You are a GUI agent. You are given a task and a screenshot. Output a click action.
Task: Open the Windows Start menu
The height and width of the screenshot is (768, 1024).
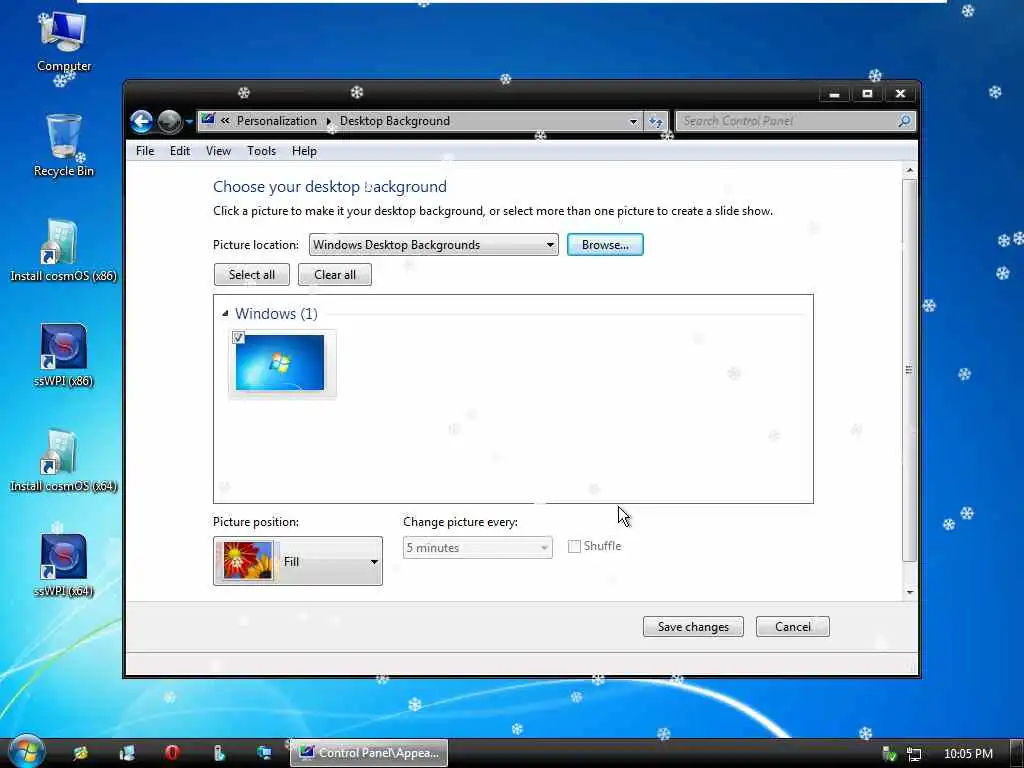(x=26, y=752)
